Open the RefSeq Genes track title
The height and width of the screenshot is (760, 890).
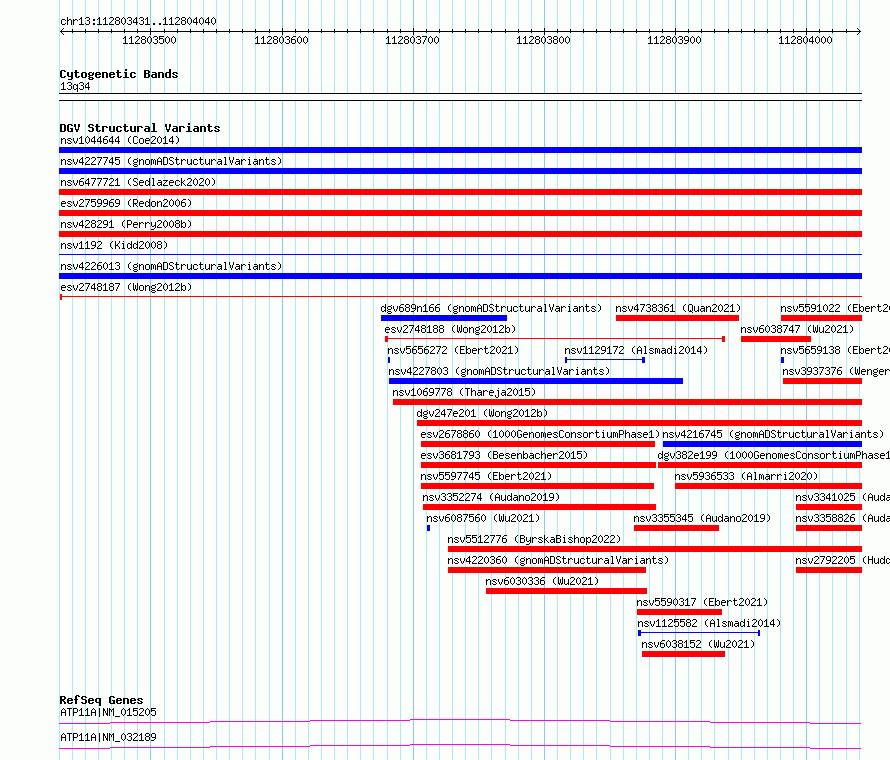coord(102,700)
